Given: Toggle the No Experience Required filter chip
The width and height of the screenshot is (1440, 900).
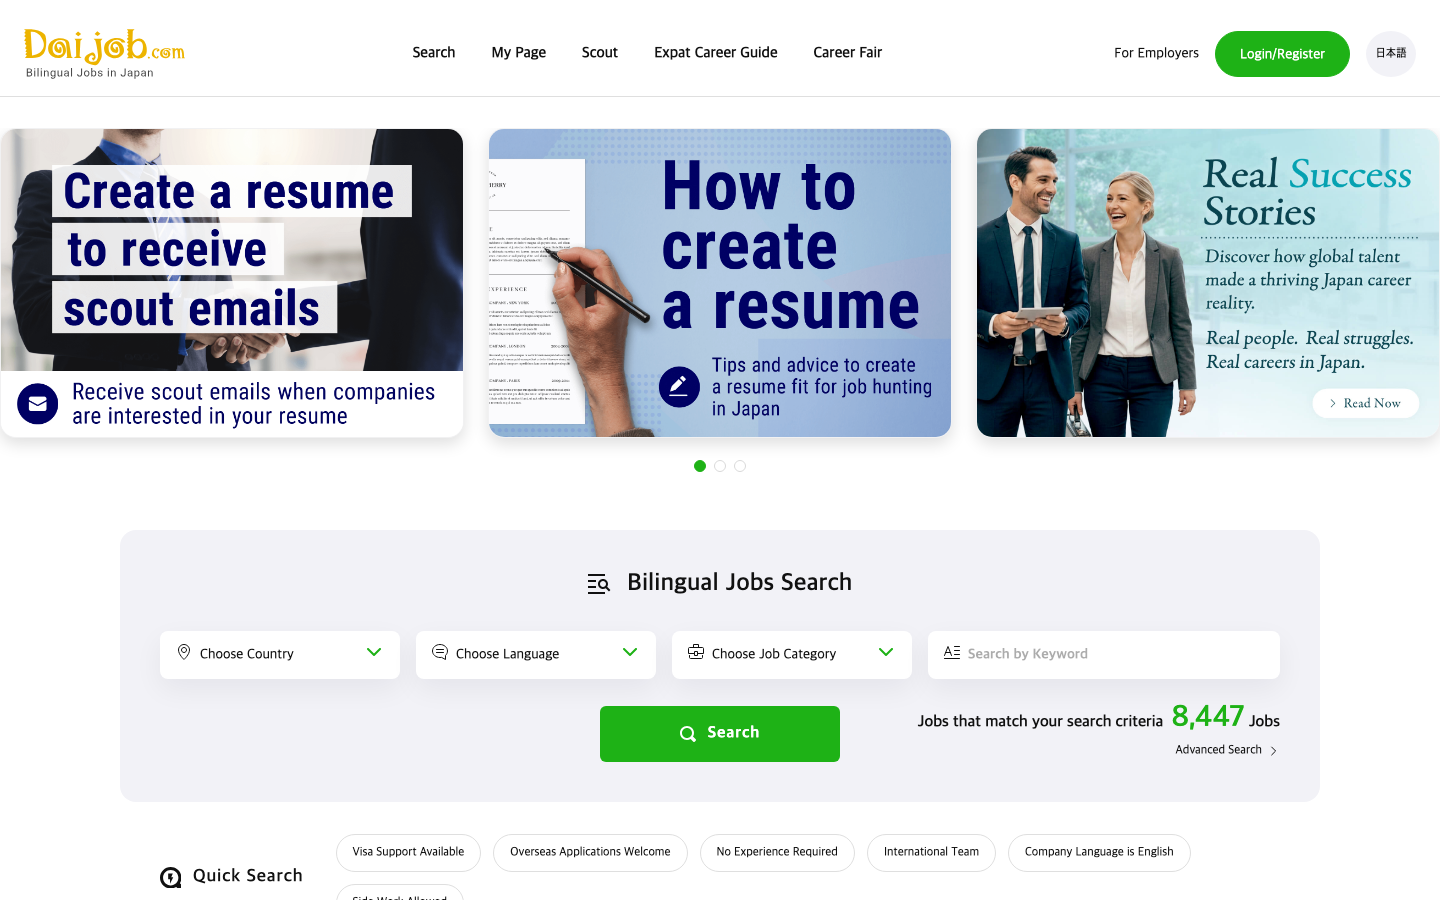Looking at the screenshot, I should pyautogui.click(x=777, y=853).
